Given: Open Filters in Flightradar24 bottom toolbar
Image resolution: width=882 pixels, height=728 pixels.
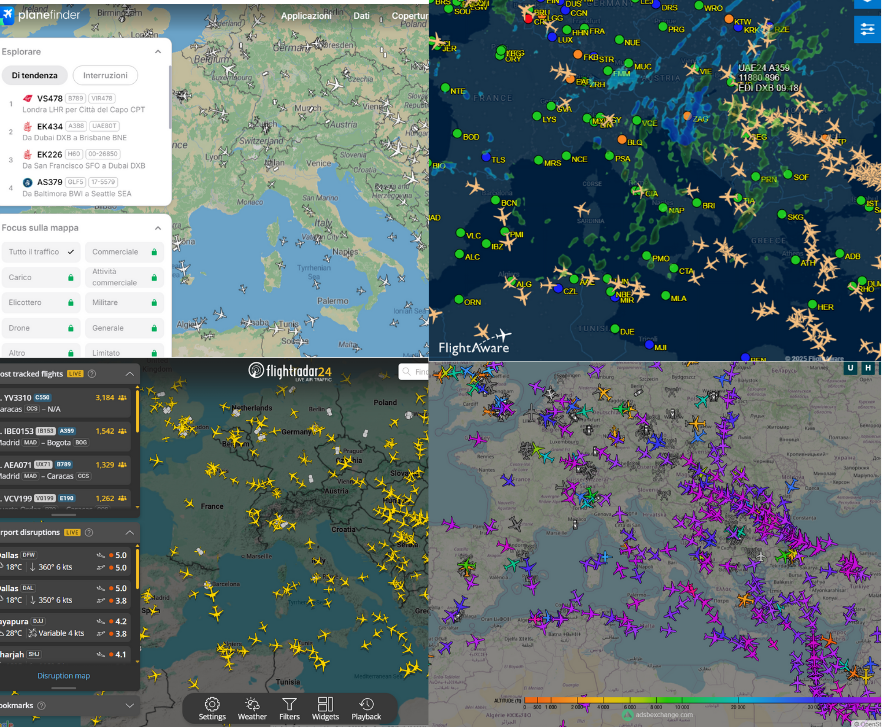Looking at the screenshot, I should click(x=289, y=709).
